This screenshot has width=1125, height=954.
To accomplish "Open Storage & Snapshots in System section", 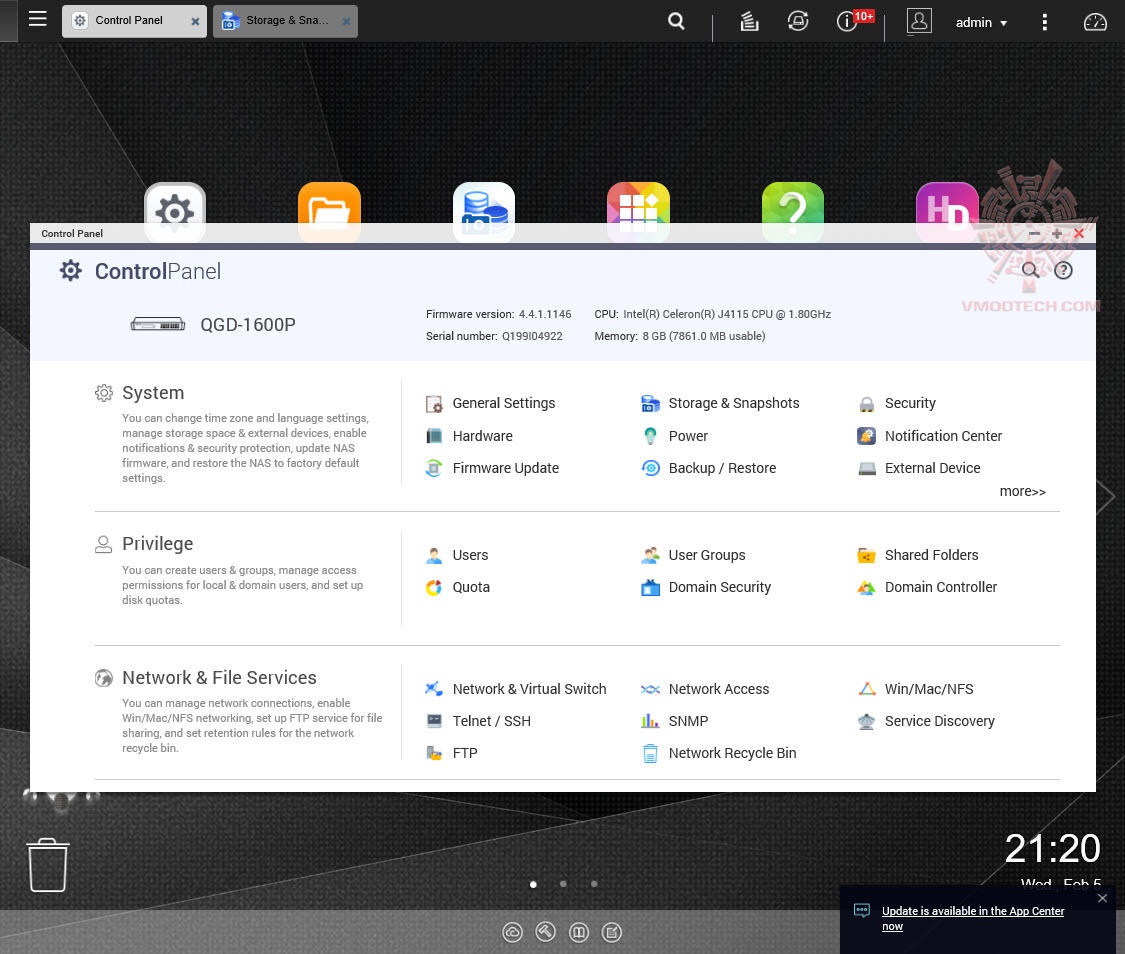I will 720,403.
